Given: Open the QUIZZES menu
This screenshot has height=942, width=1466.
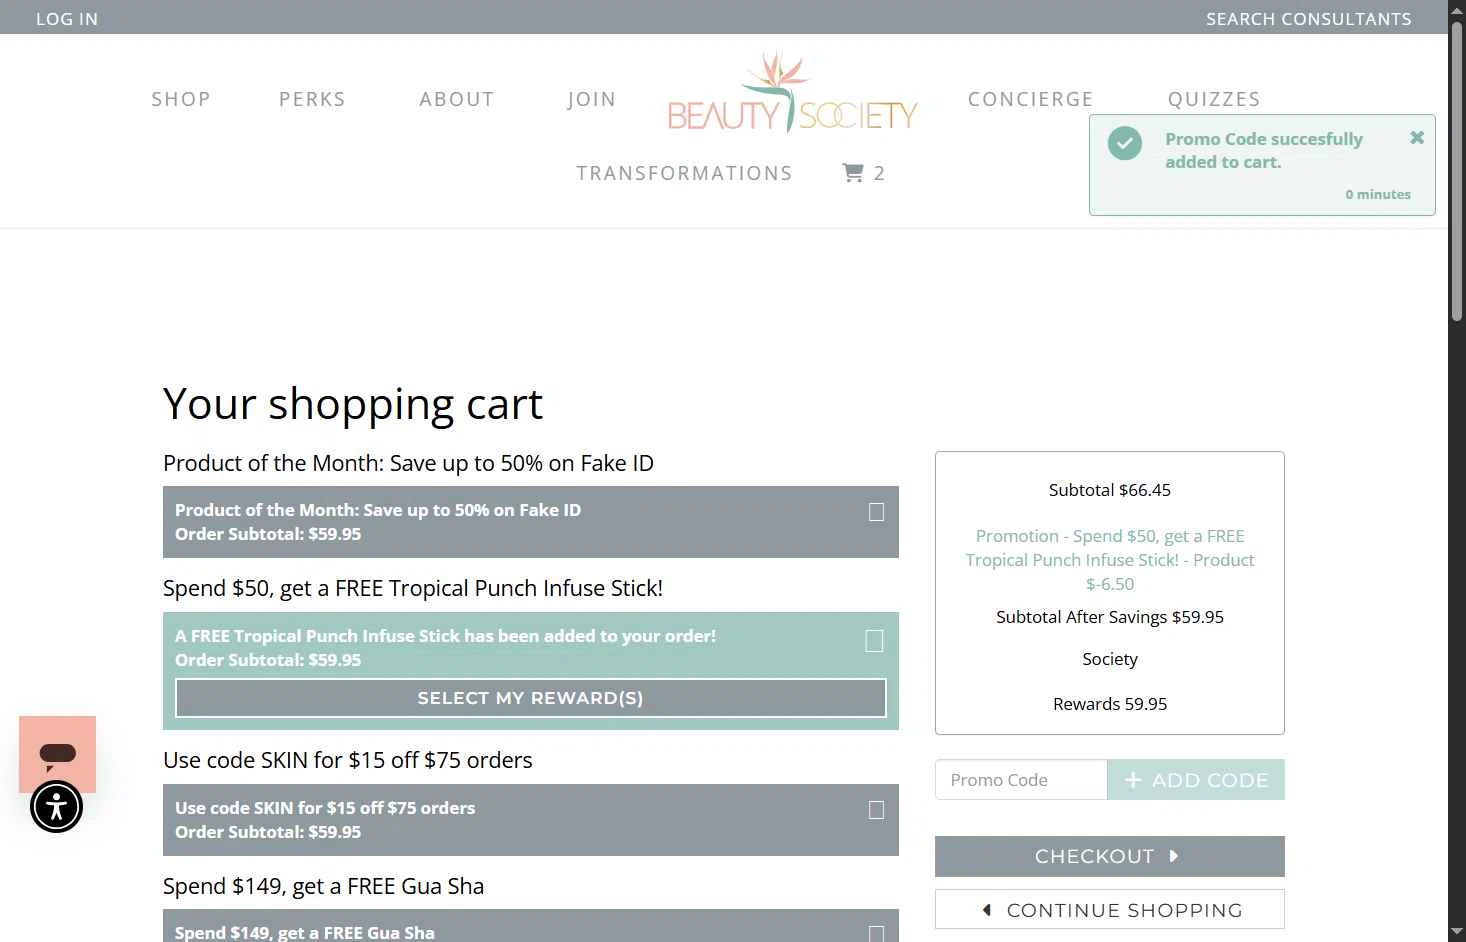Looking at the screenshot, I should 1214,99.
